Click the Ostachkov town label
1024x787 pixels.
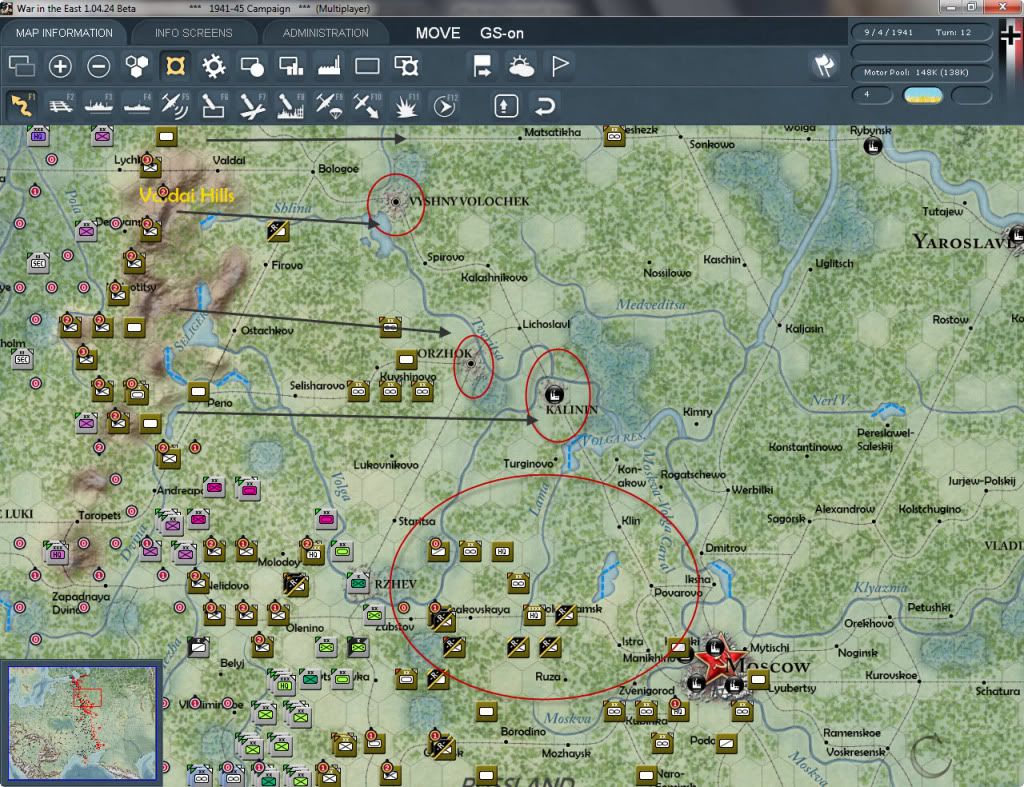pos(267,330)
